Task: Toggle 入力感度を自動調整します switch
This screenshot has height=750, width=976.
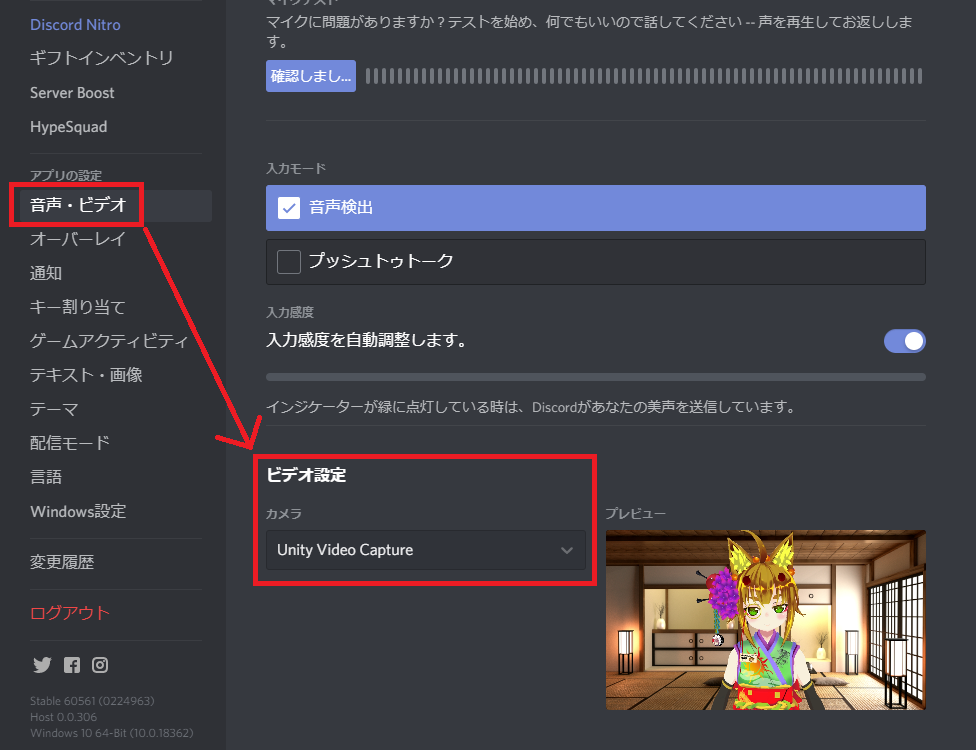Action: 904,341
